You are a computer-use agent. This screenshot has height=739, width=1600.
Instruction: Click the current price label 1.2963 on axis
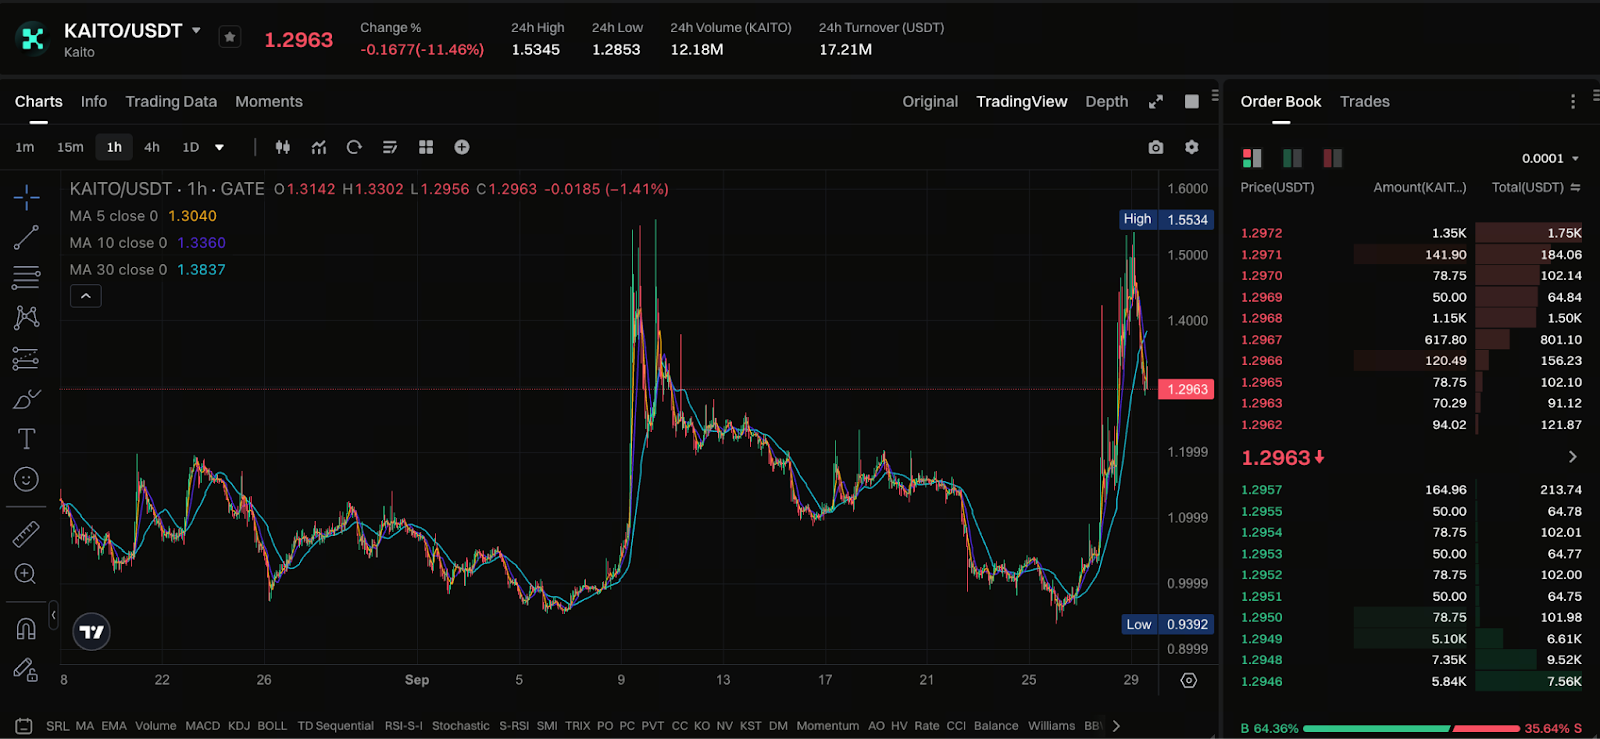[x=1186, y=389]
